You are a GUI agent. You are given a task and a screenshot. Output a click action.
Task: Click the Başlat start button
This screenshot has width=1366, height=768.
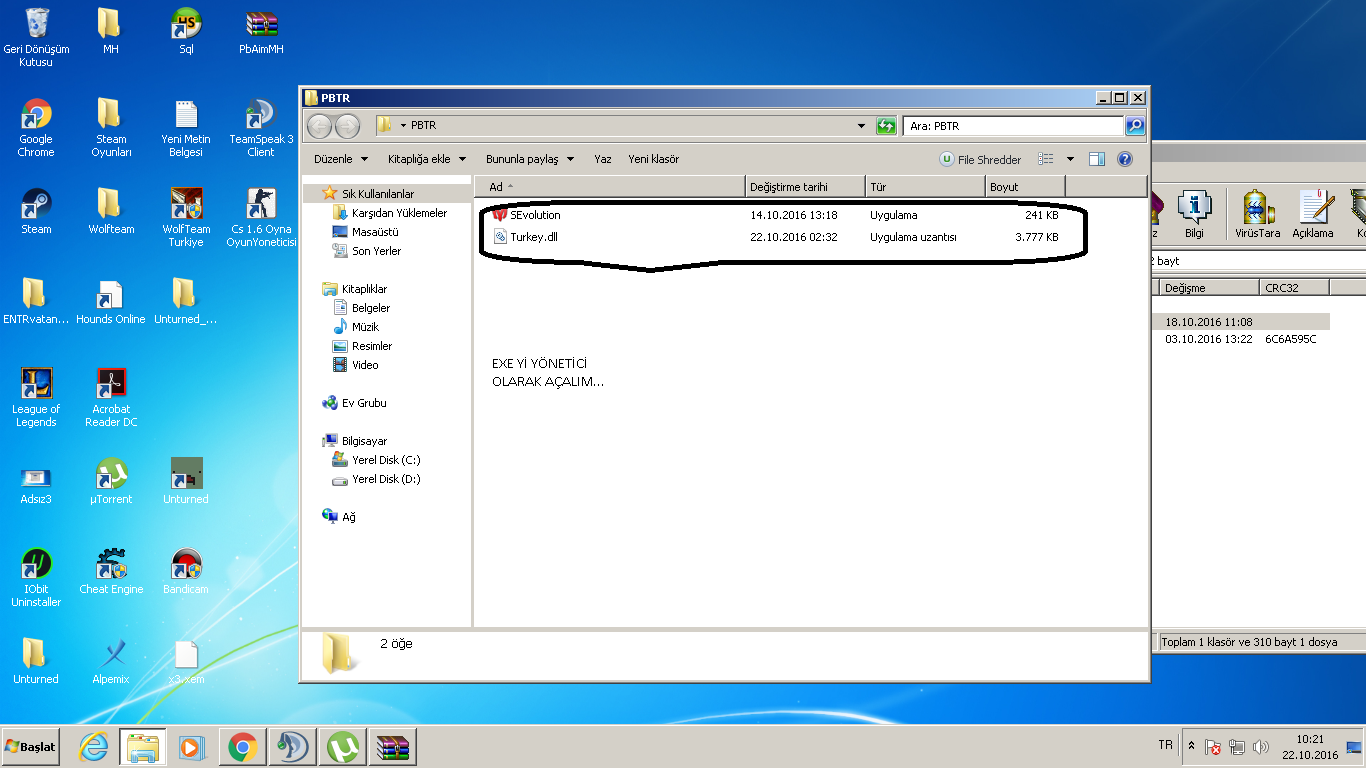click(30, 746)
